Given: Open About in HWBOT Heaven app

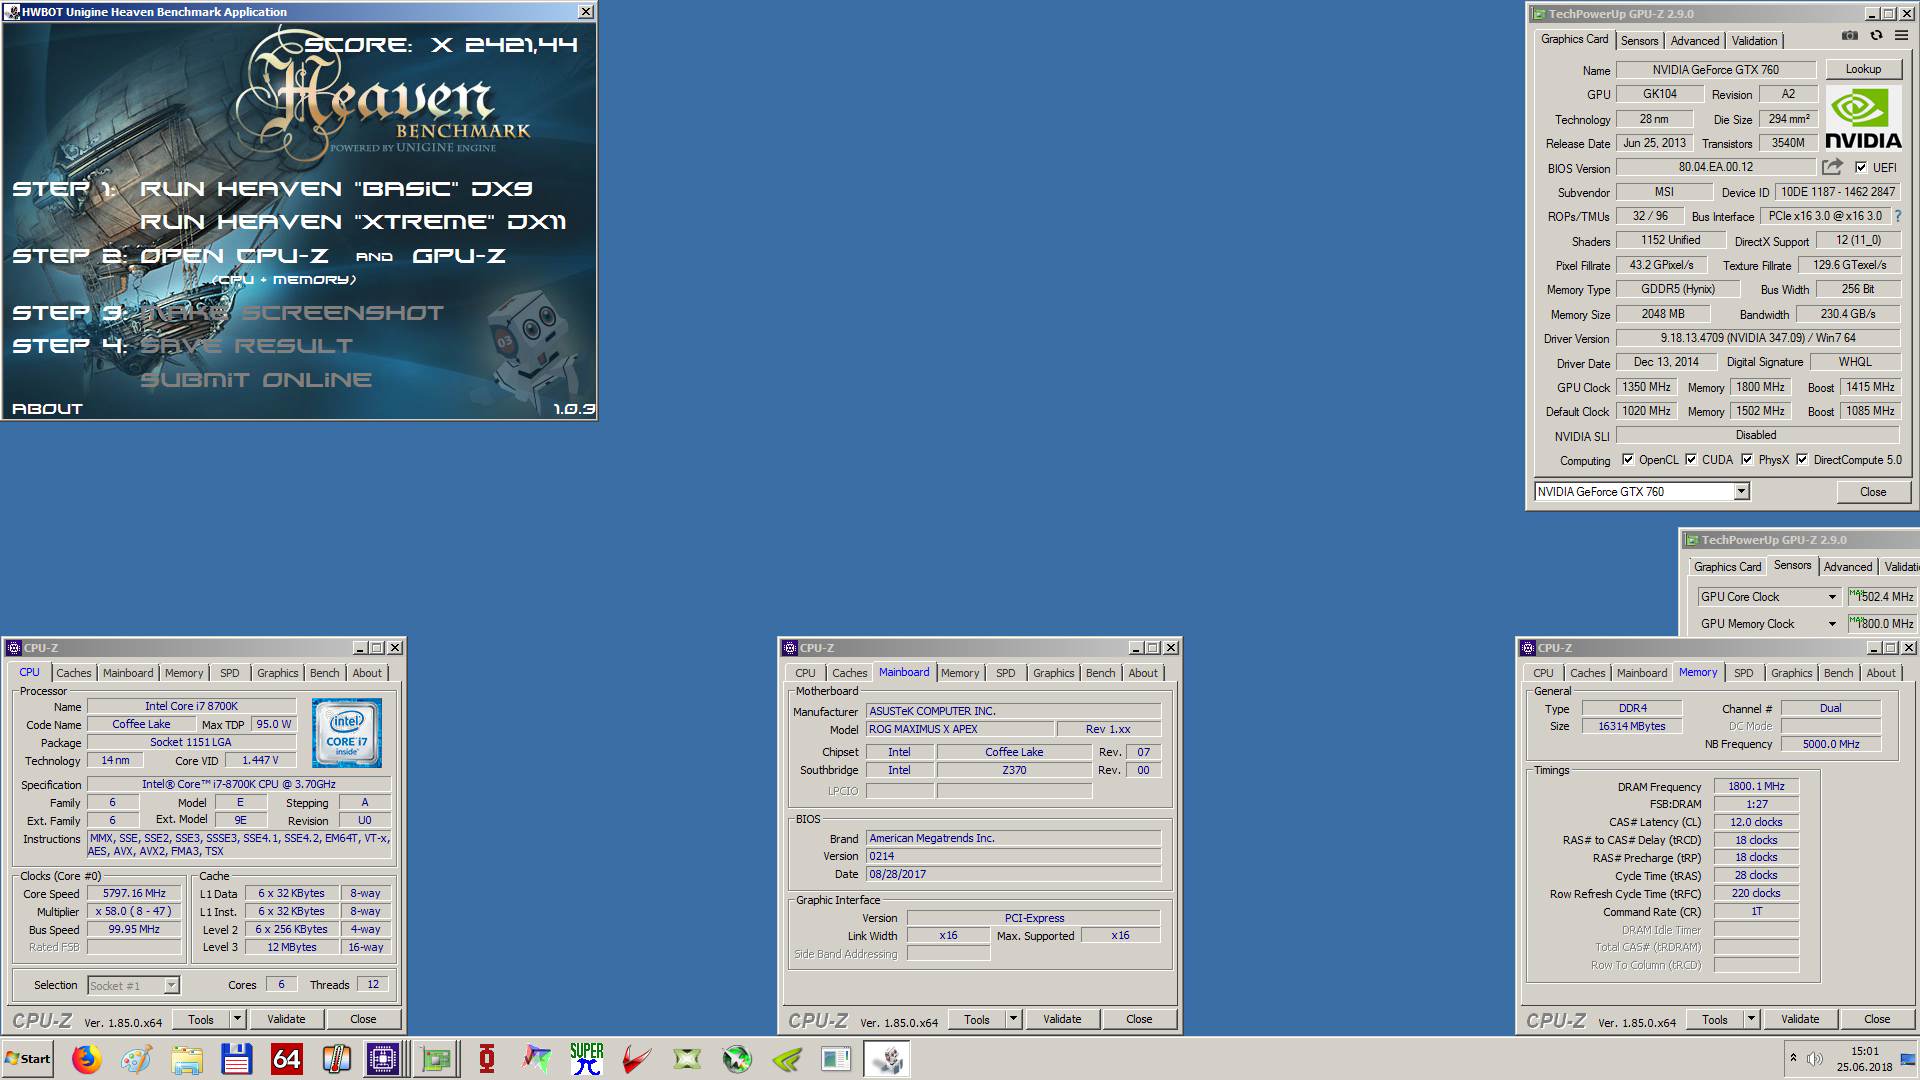Looking at the screenshot, I should tap(47, 409).
